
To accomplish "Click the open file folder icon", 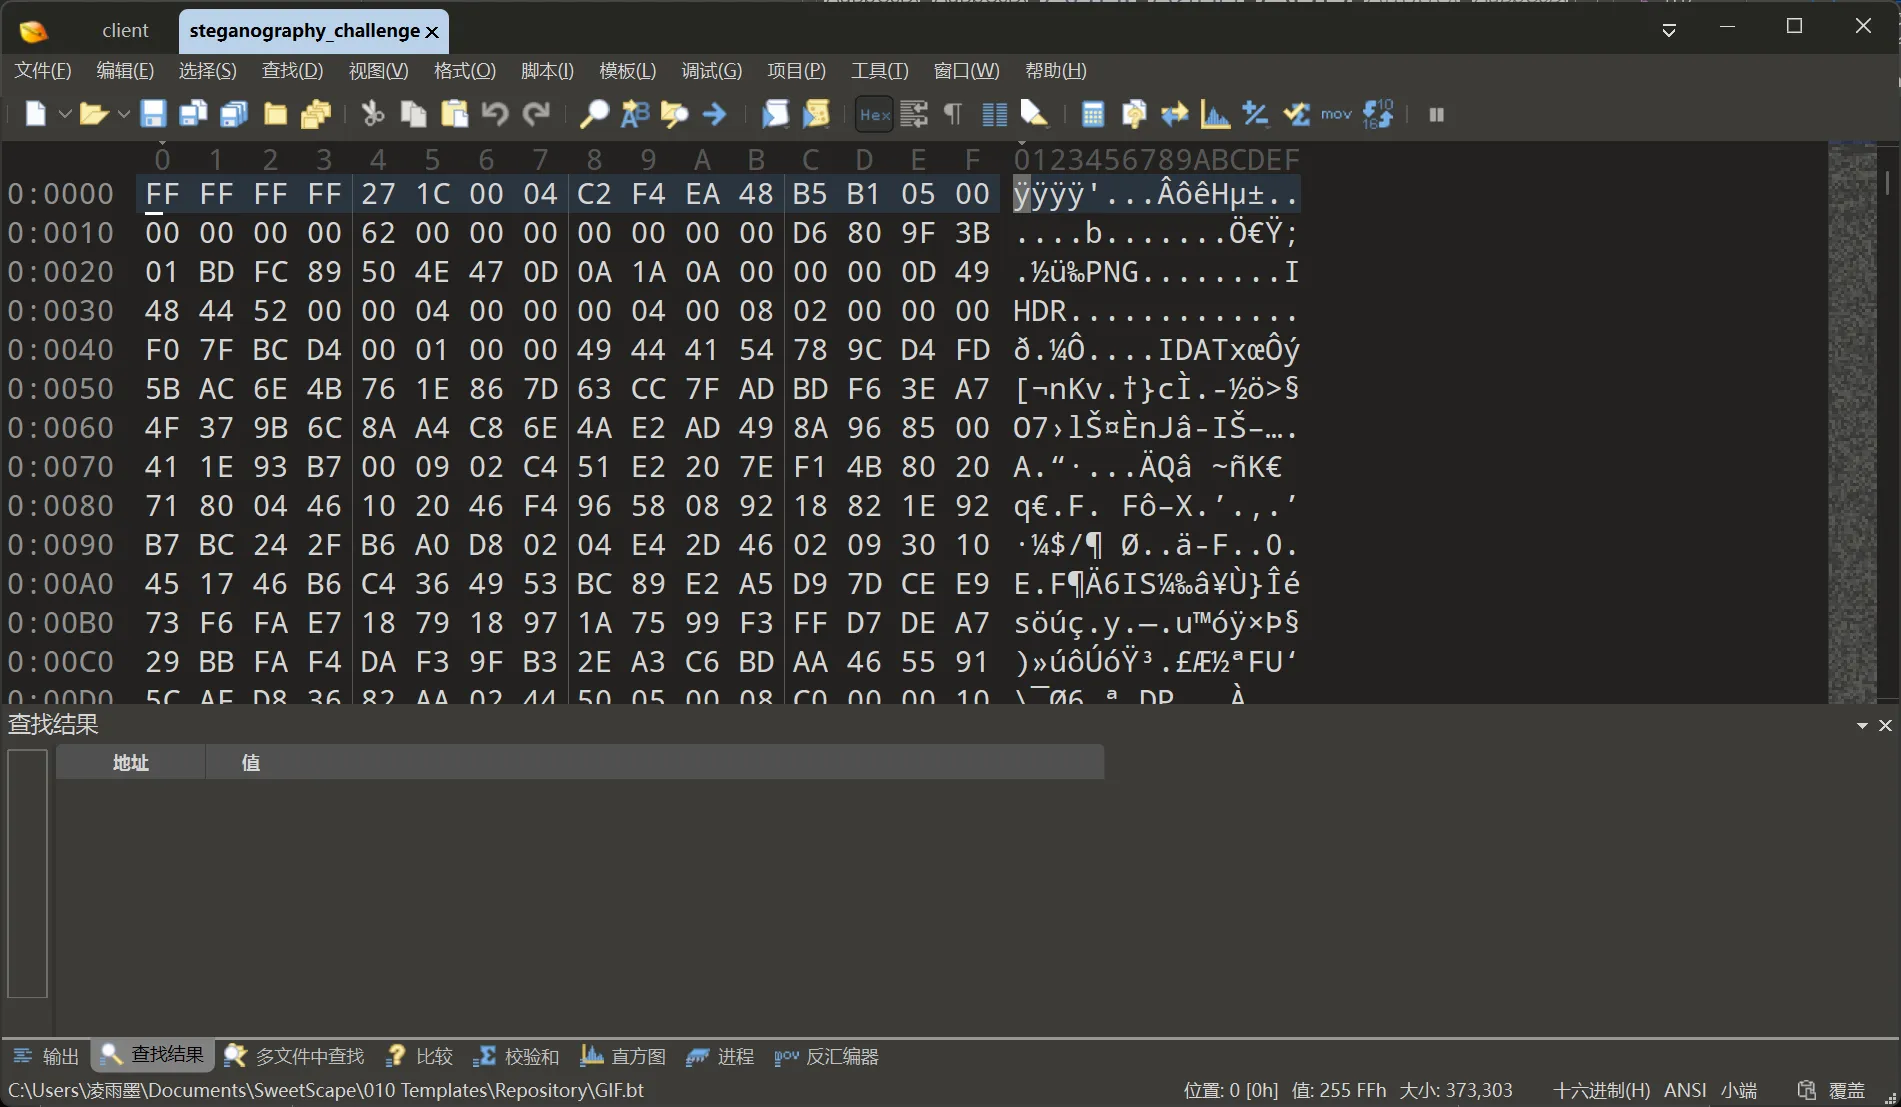I will click(x=93, y=114).
